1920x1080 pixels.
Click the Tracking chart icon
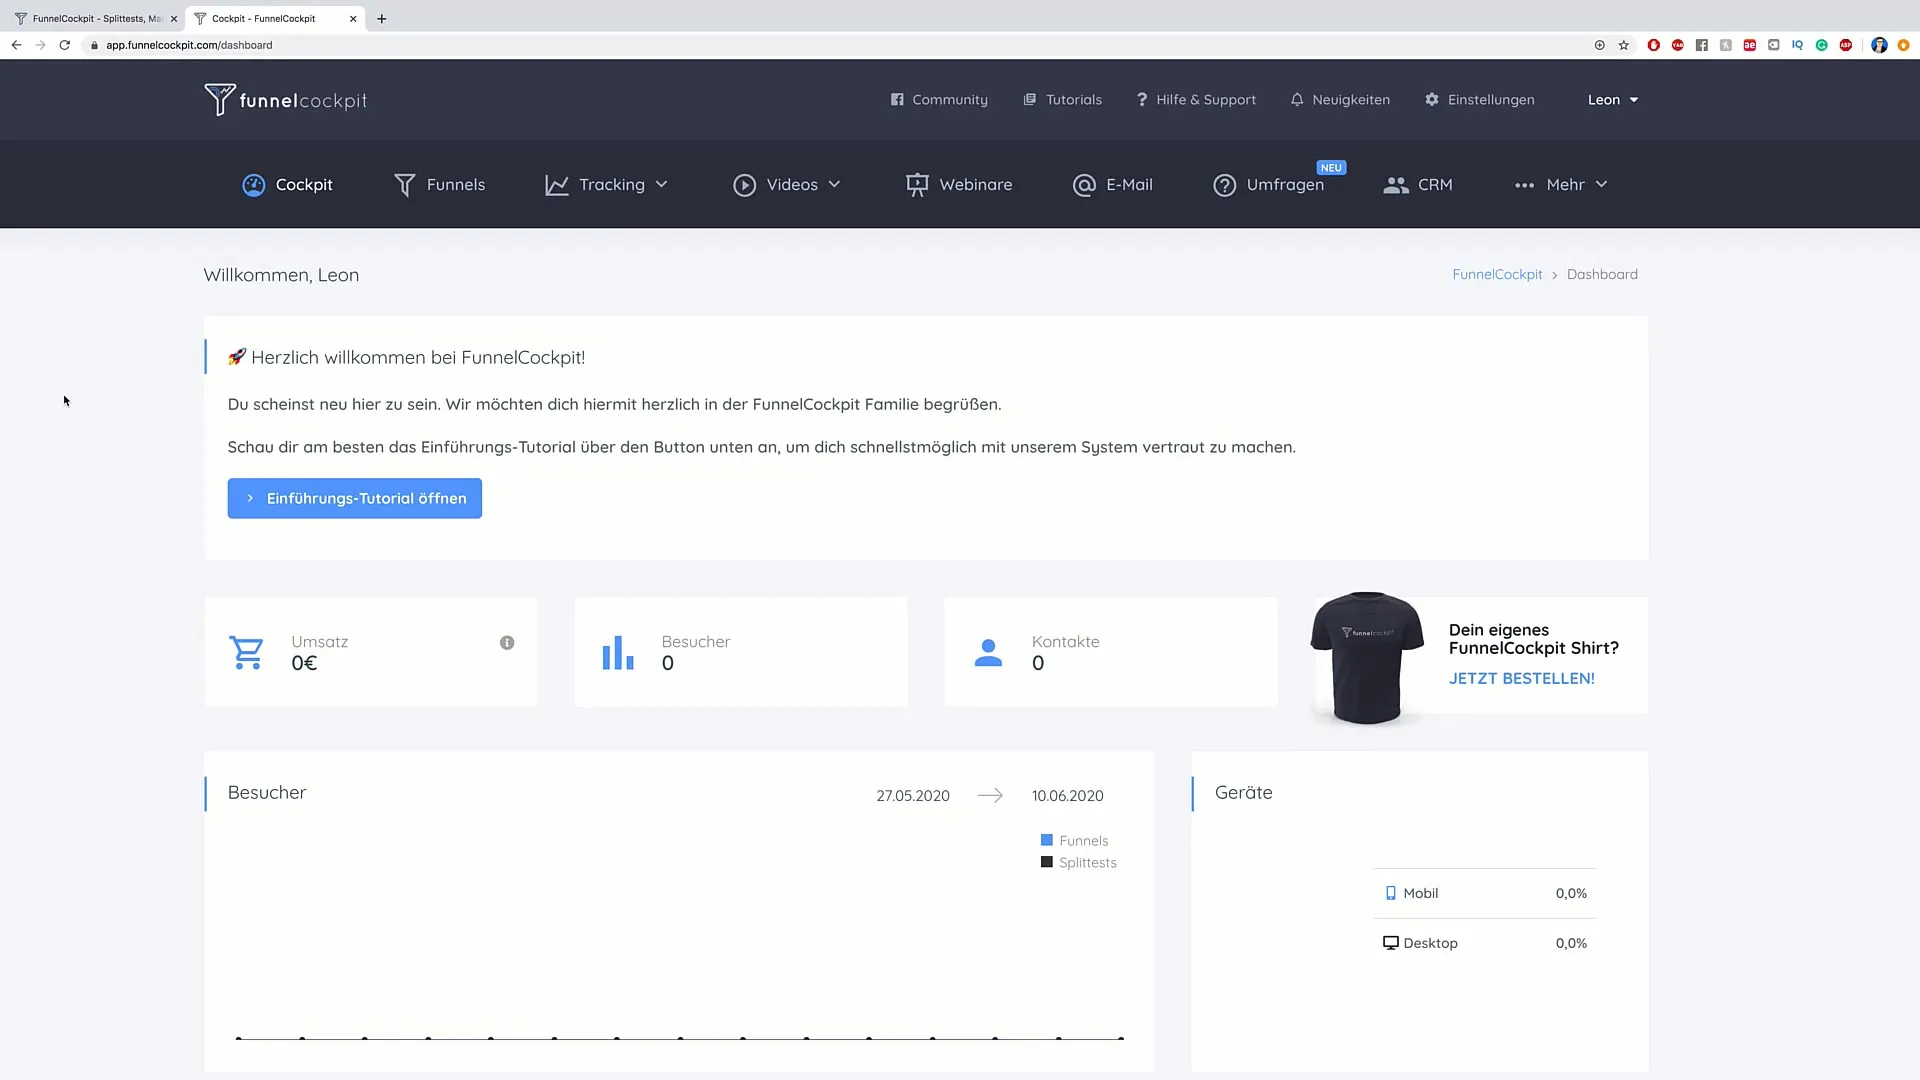pyautogui.click(x=557, y=185)
